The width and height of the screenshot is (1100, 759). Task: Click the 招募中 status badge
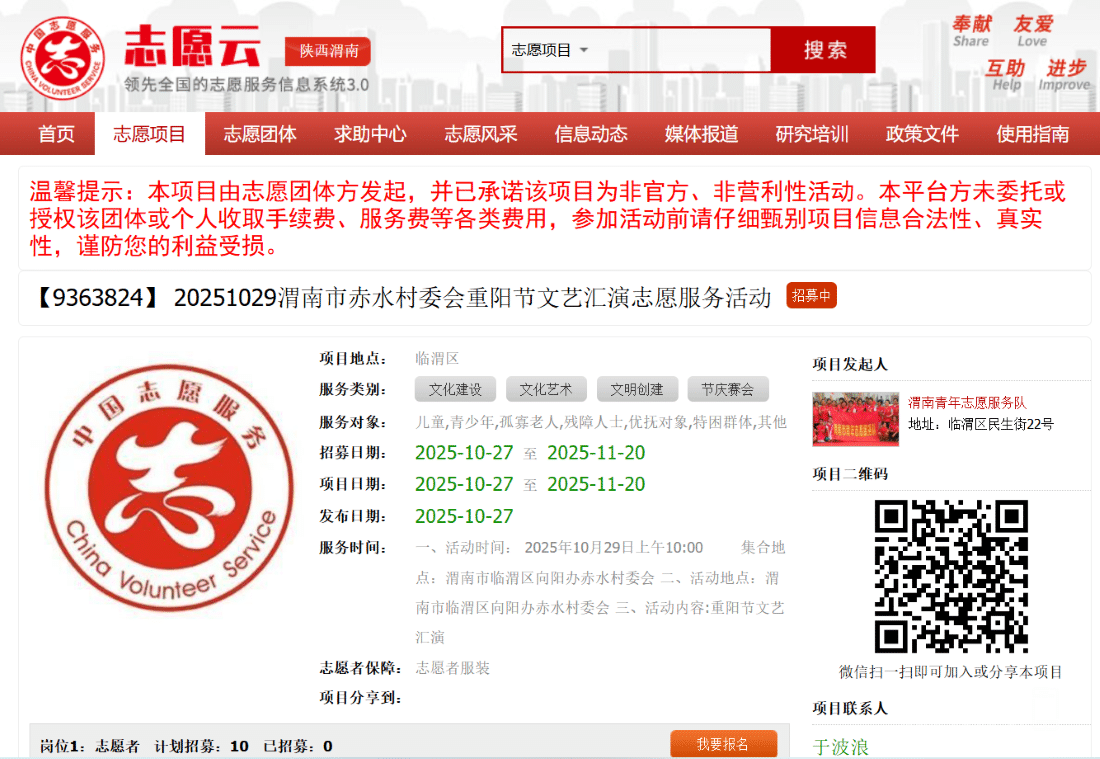click(811, 296)
